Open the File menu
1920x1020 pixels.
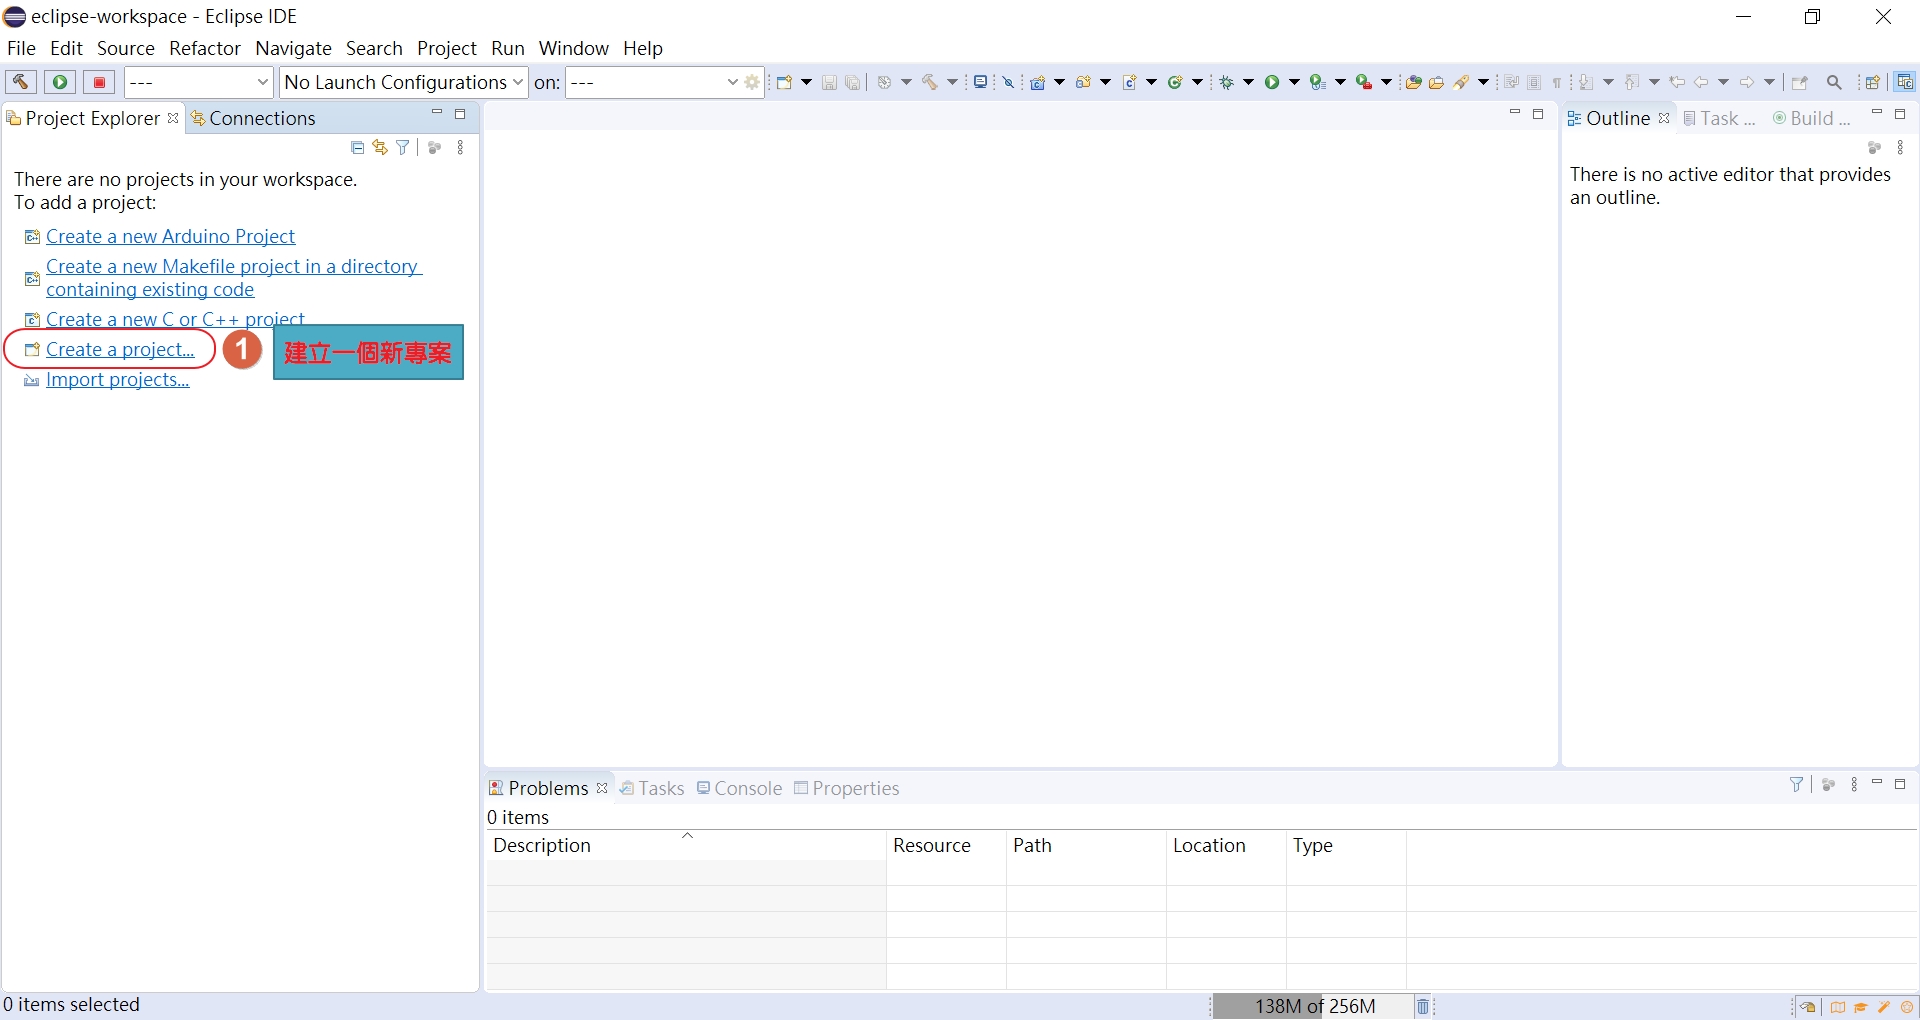tap(21, 48)
